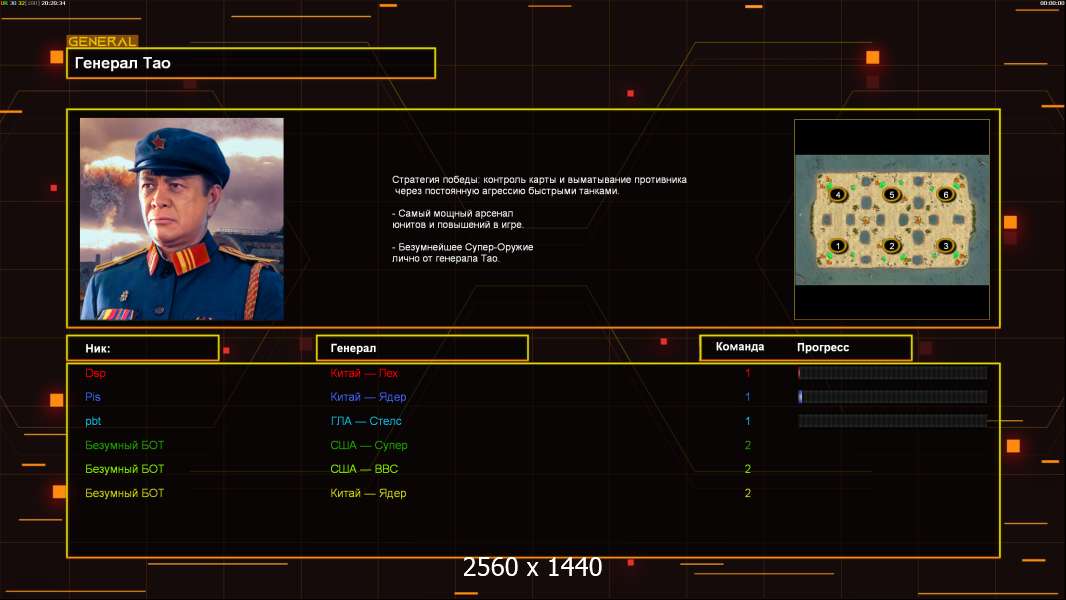This screenshot has height=600, width=1066.
Task: Click "США — ВВС" general entry
Action: click(x=364, y=469)
